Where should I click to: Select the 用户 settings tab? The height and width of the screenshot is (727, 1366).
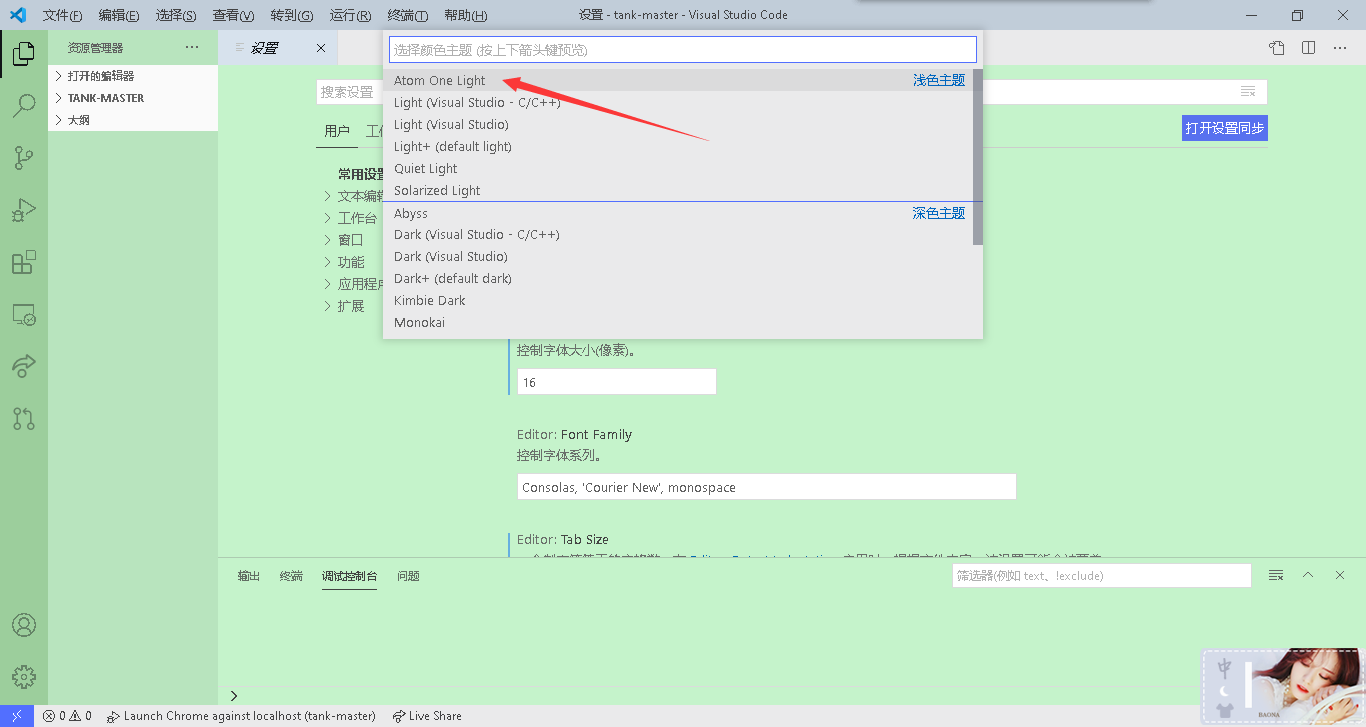337,131
